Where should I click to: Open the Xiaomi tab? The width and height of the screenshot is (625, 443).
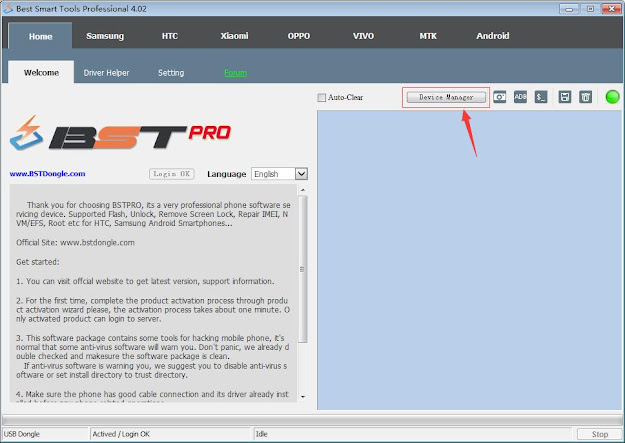[234, 36]
